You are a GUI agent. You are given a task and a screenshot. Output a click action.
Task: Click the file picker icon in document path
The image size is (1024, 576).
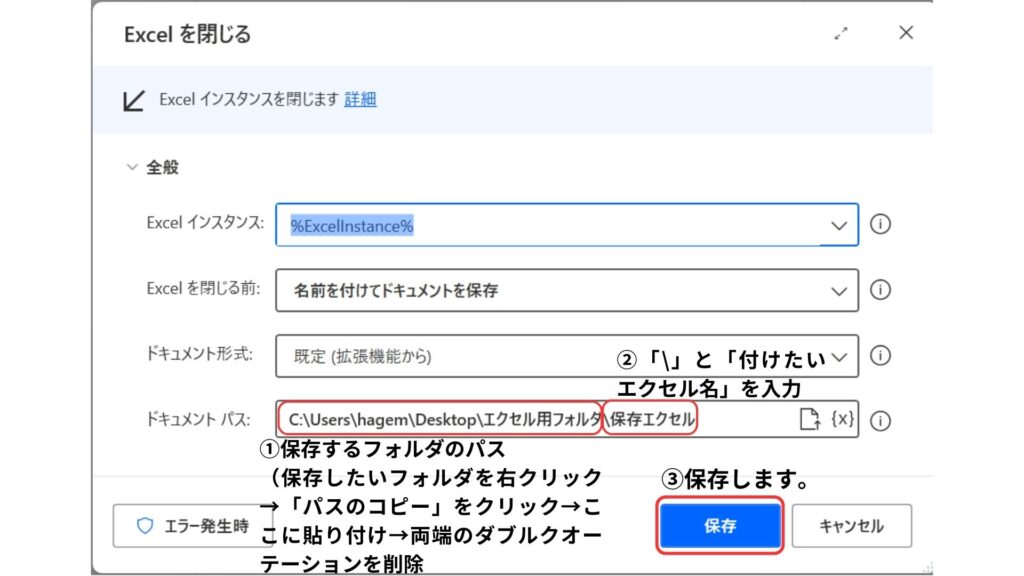pos(809,420)
